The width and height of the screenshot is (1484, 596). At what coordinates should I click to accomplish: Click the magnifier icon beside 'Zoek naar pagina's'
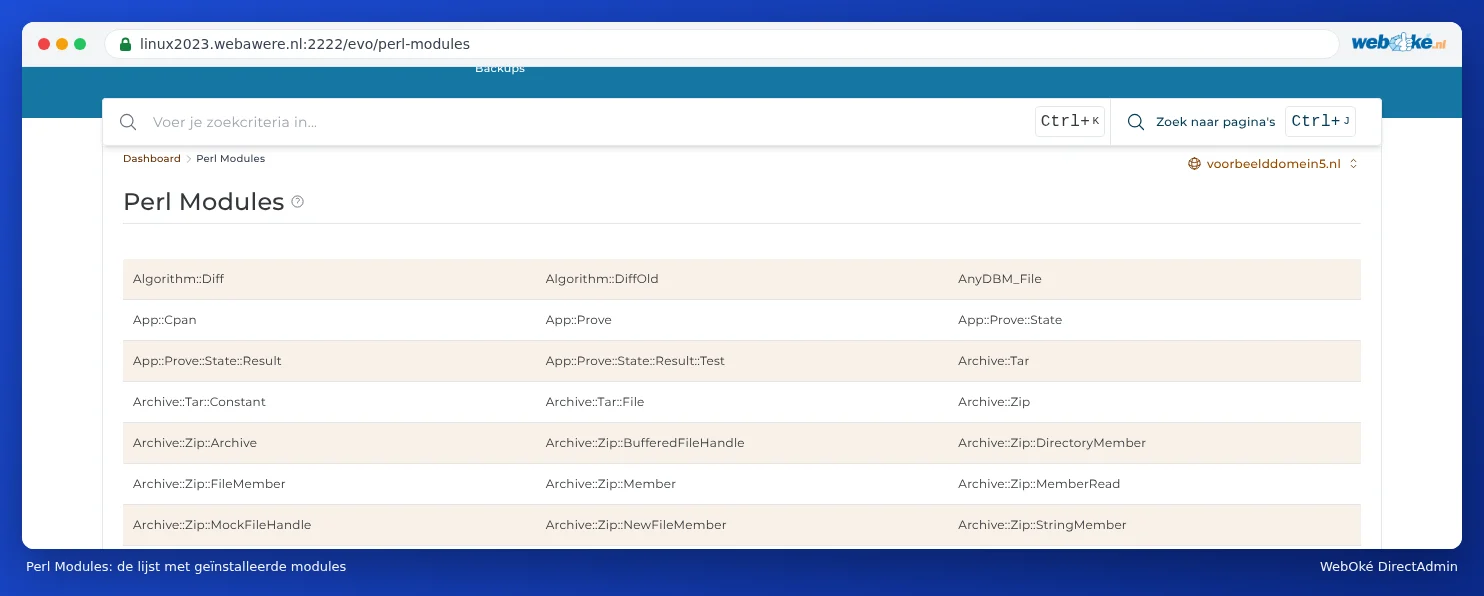pos(1135,122)
